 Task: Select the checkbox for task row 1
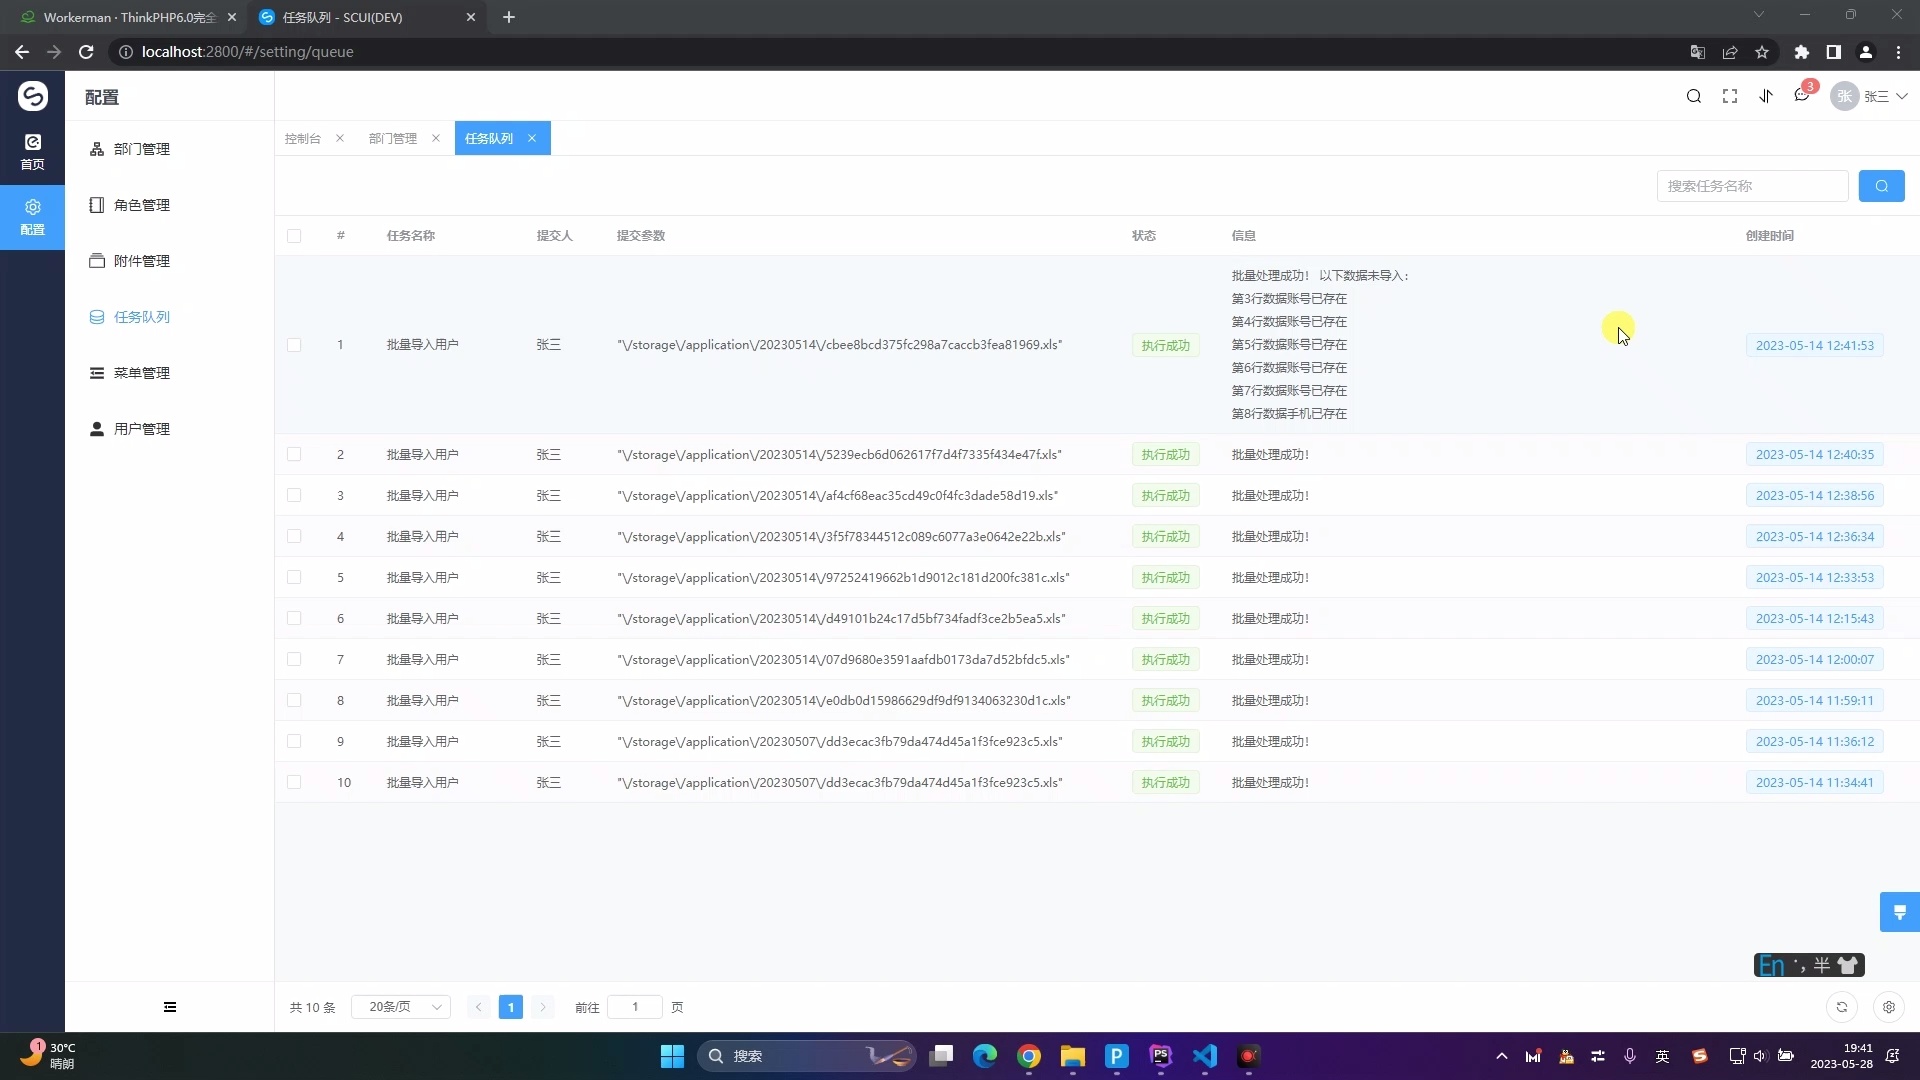[x=294, y=344]
